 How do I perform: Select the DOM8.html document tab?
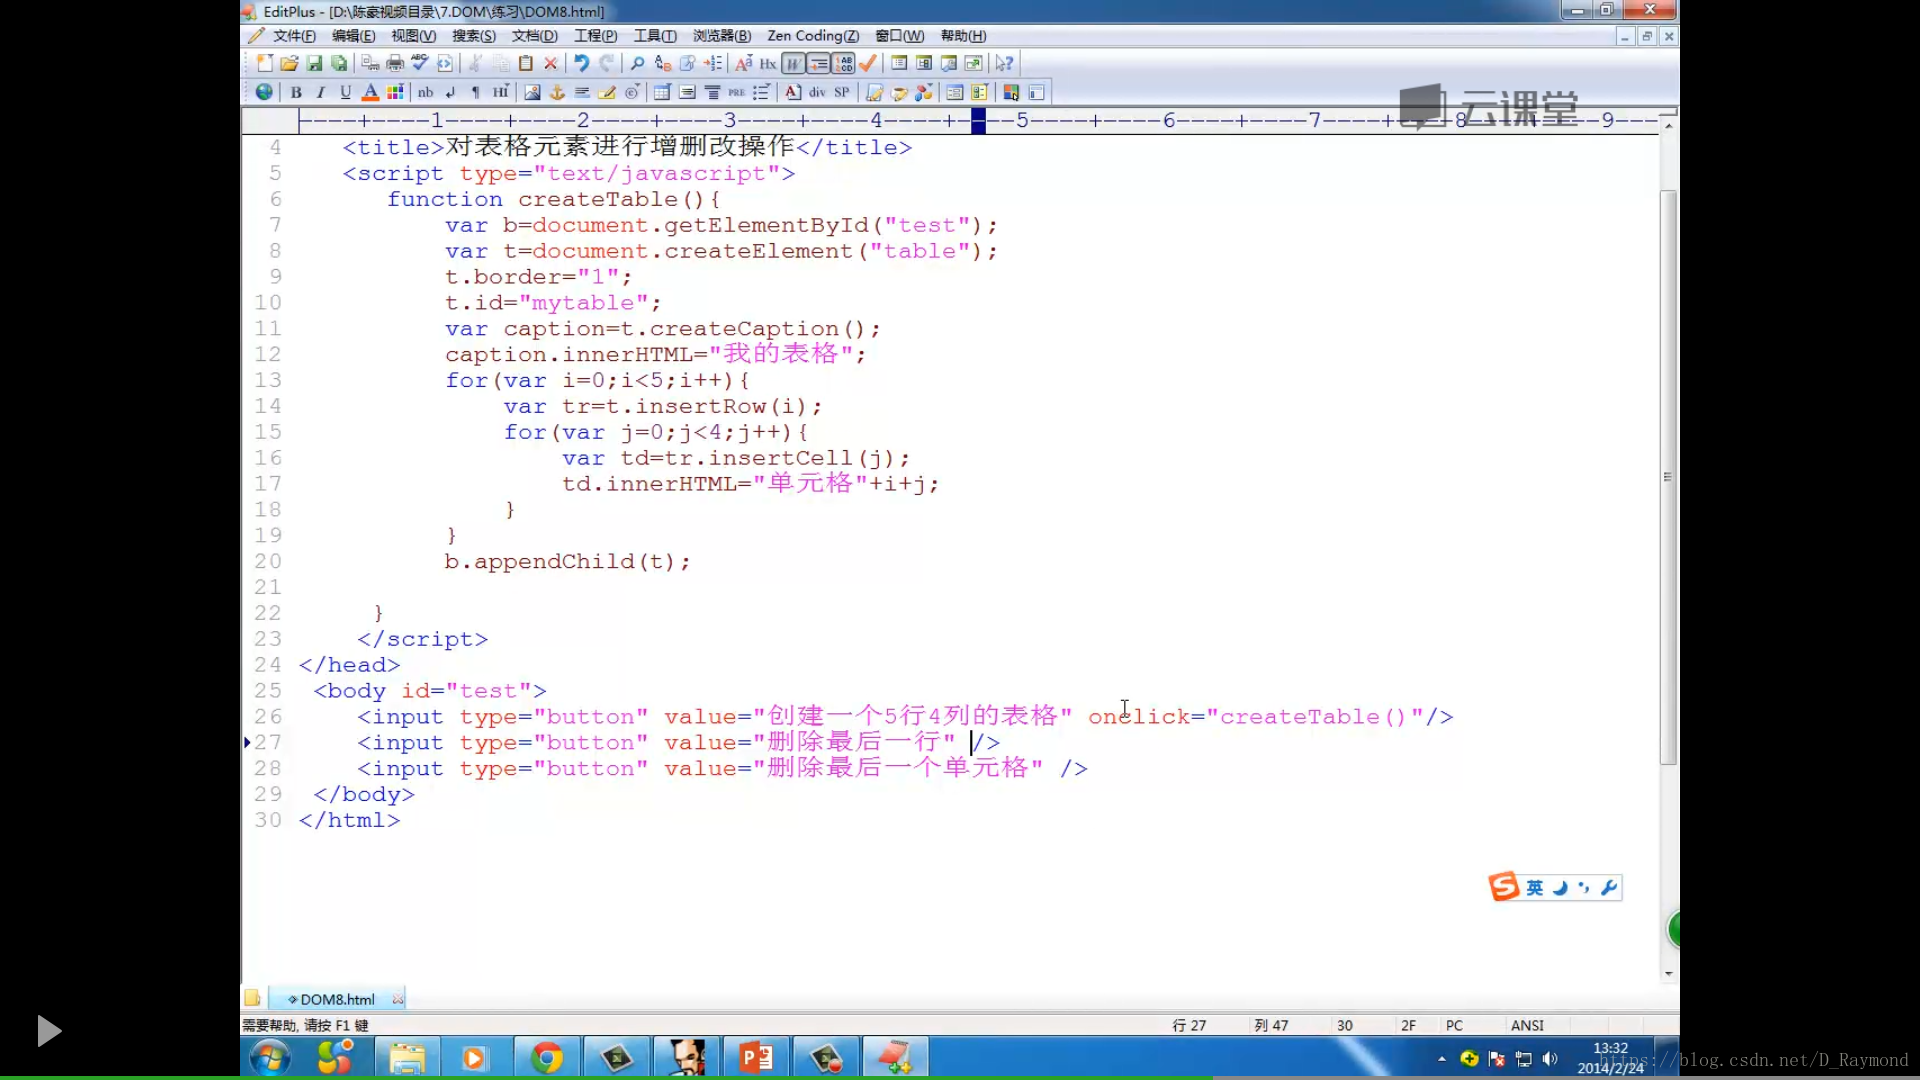pos(337,999)
